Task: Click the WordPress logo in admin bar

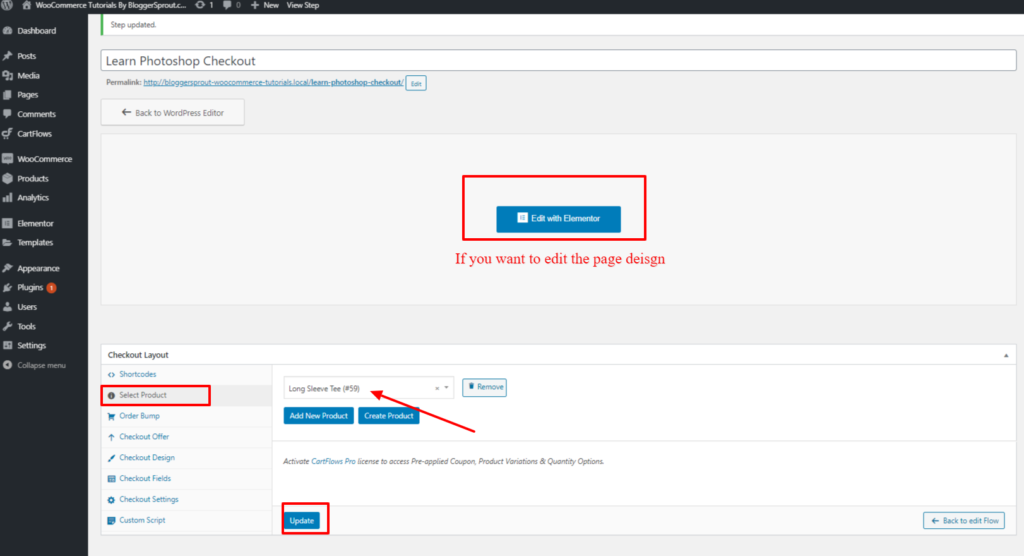Action: [7, 5]
